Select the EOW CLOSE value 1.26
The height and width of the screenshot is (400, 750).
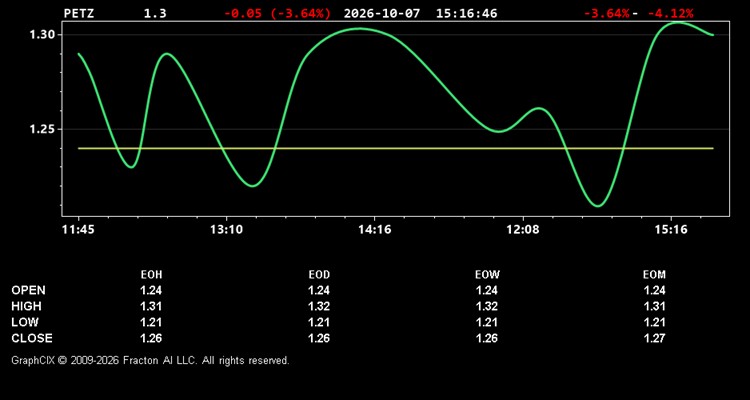[487, 338]
